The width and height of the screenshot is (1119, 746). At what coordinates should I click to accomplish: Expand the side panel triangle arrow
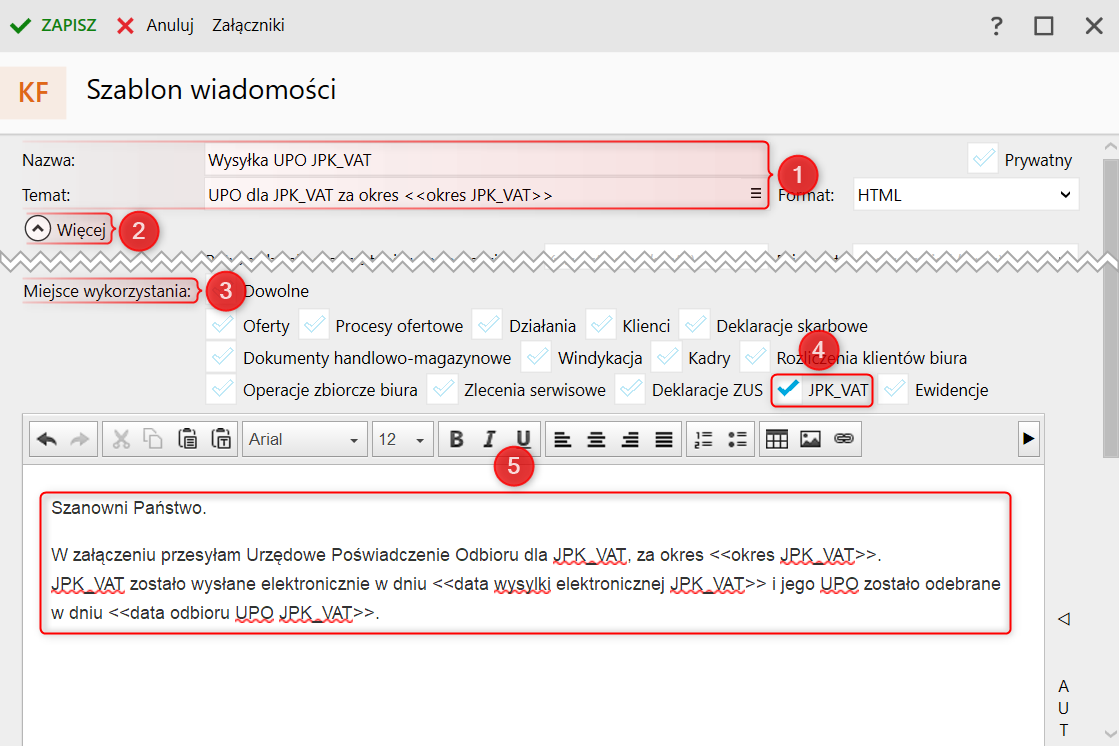coord(1064,618)
